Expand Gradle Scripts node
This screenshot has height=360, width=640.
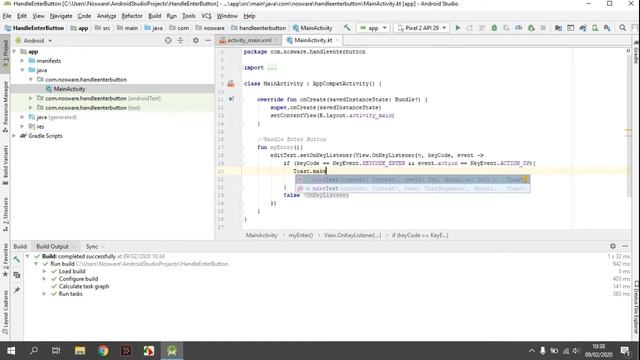point(14,136)
